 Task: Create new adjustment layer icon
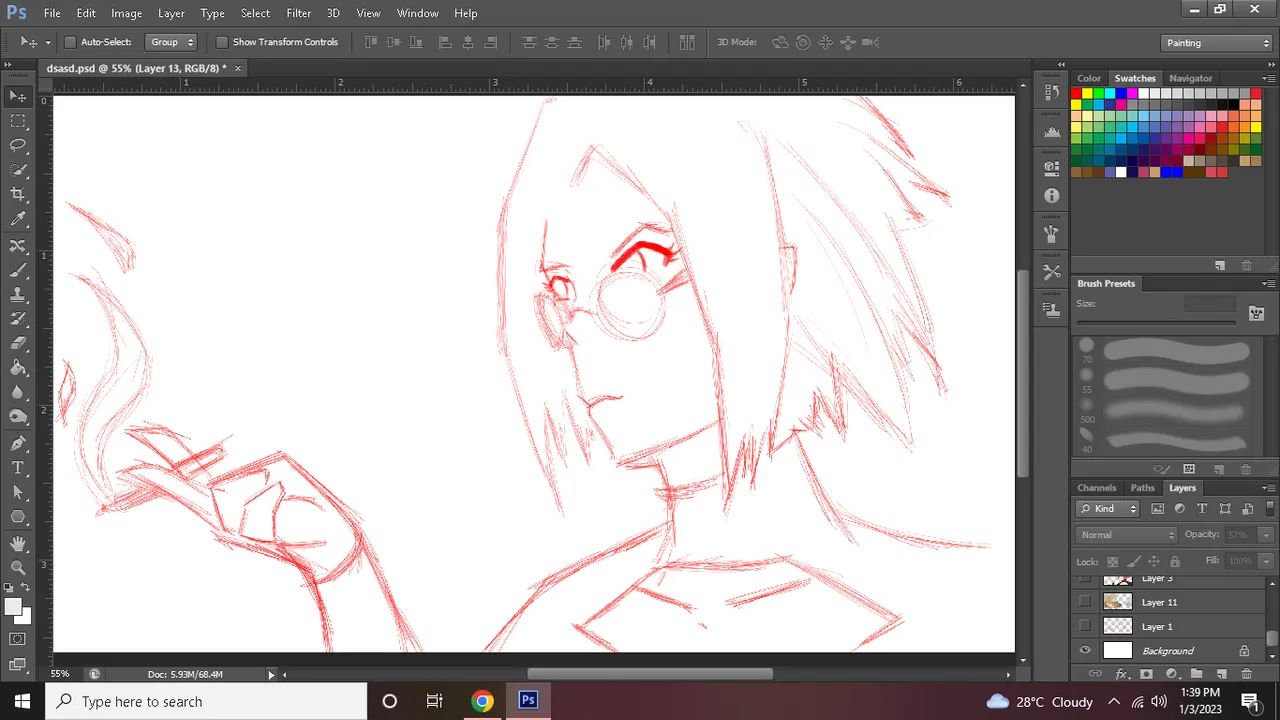(1171, 675)
